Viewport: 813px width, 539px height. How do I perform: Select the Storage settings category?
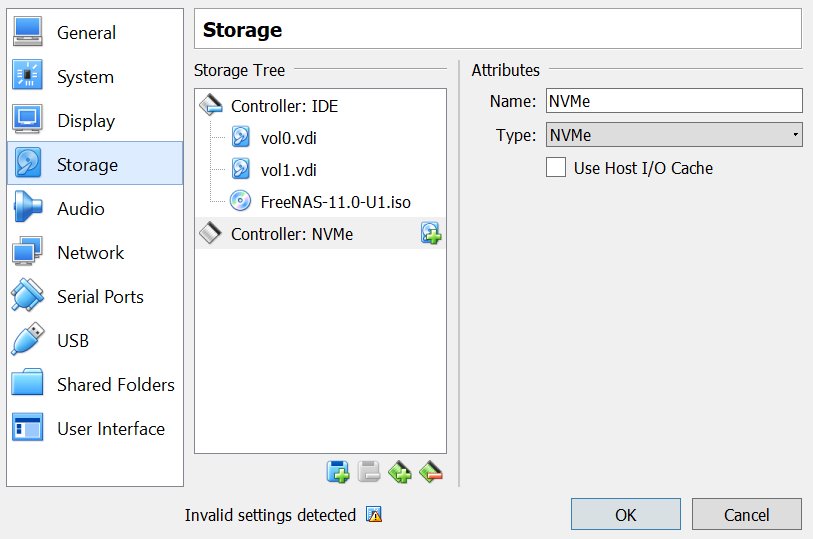pos(95,163)
